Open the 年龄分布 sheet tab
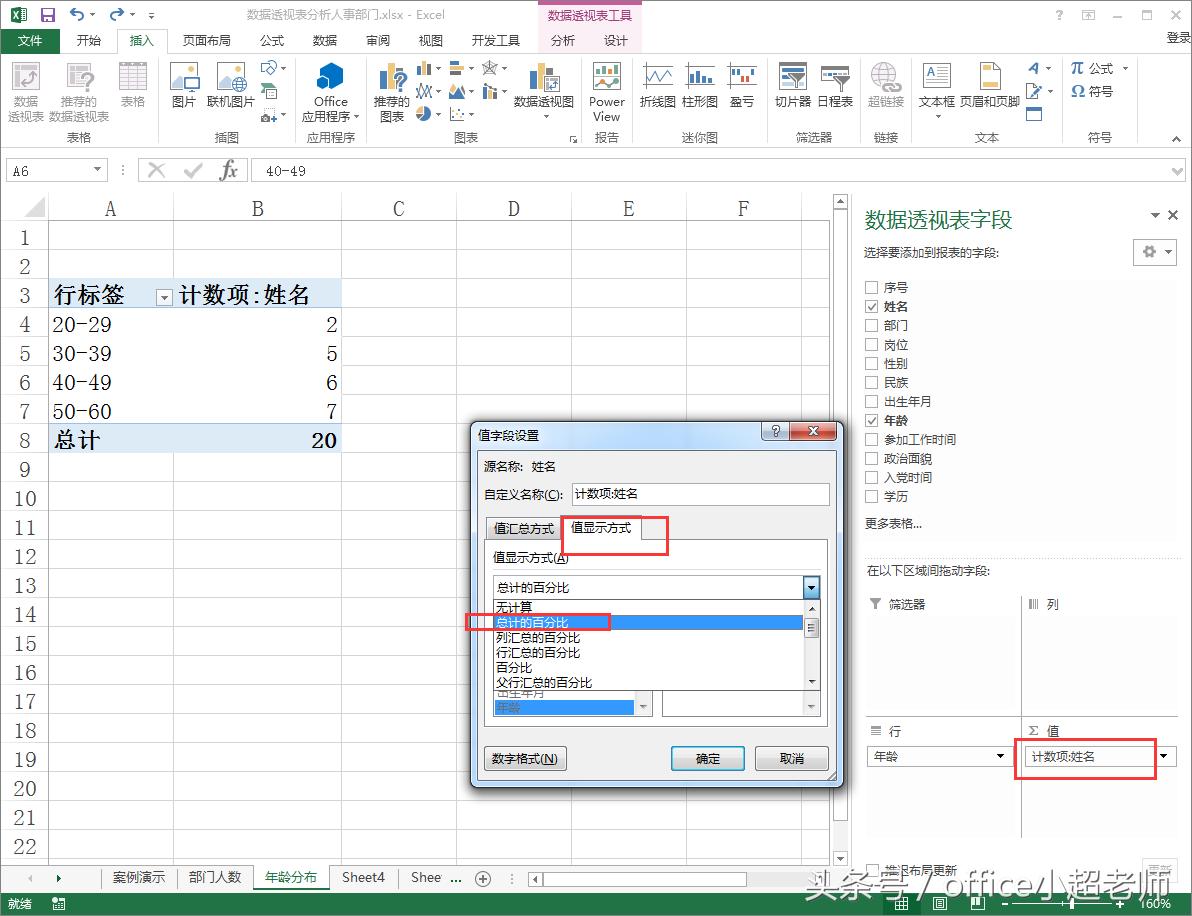 tap(290, 877)
